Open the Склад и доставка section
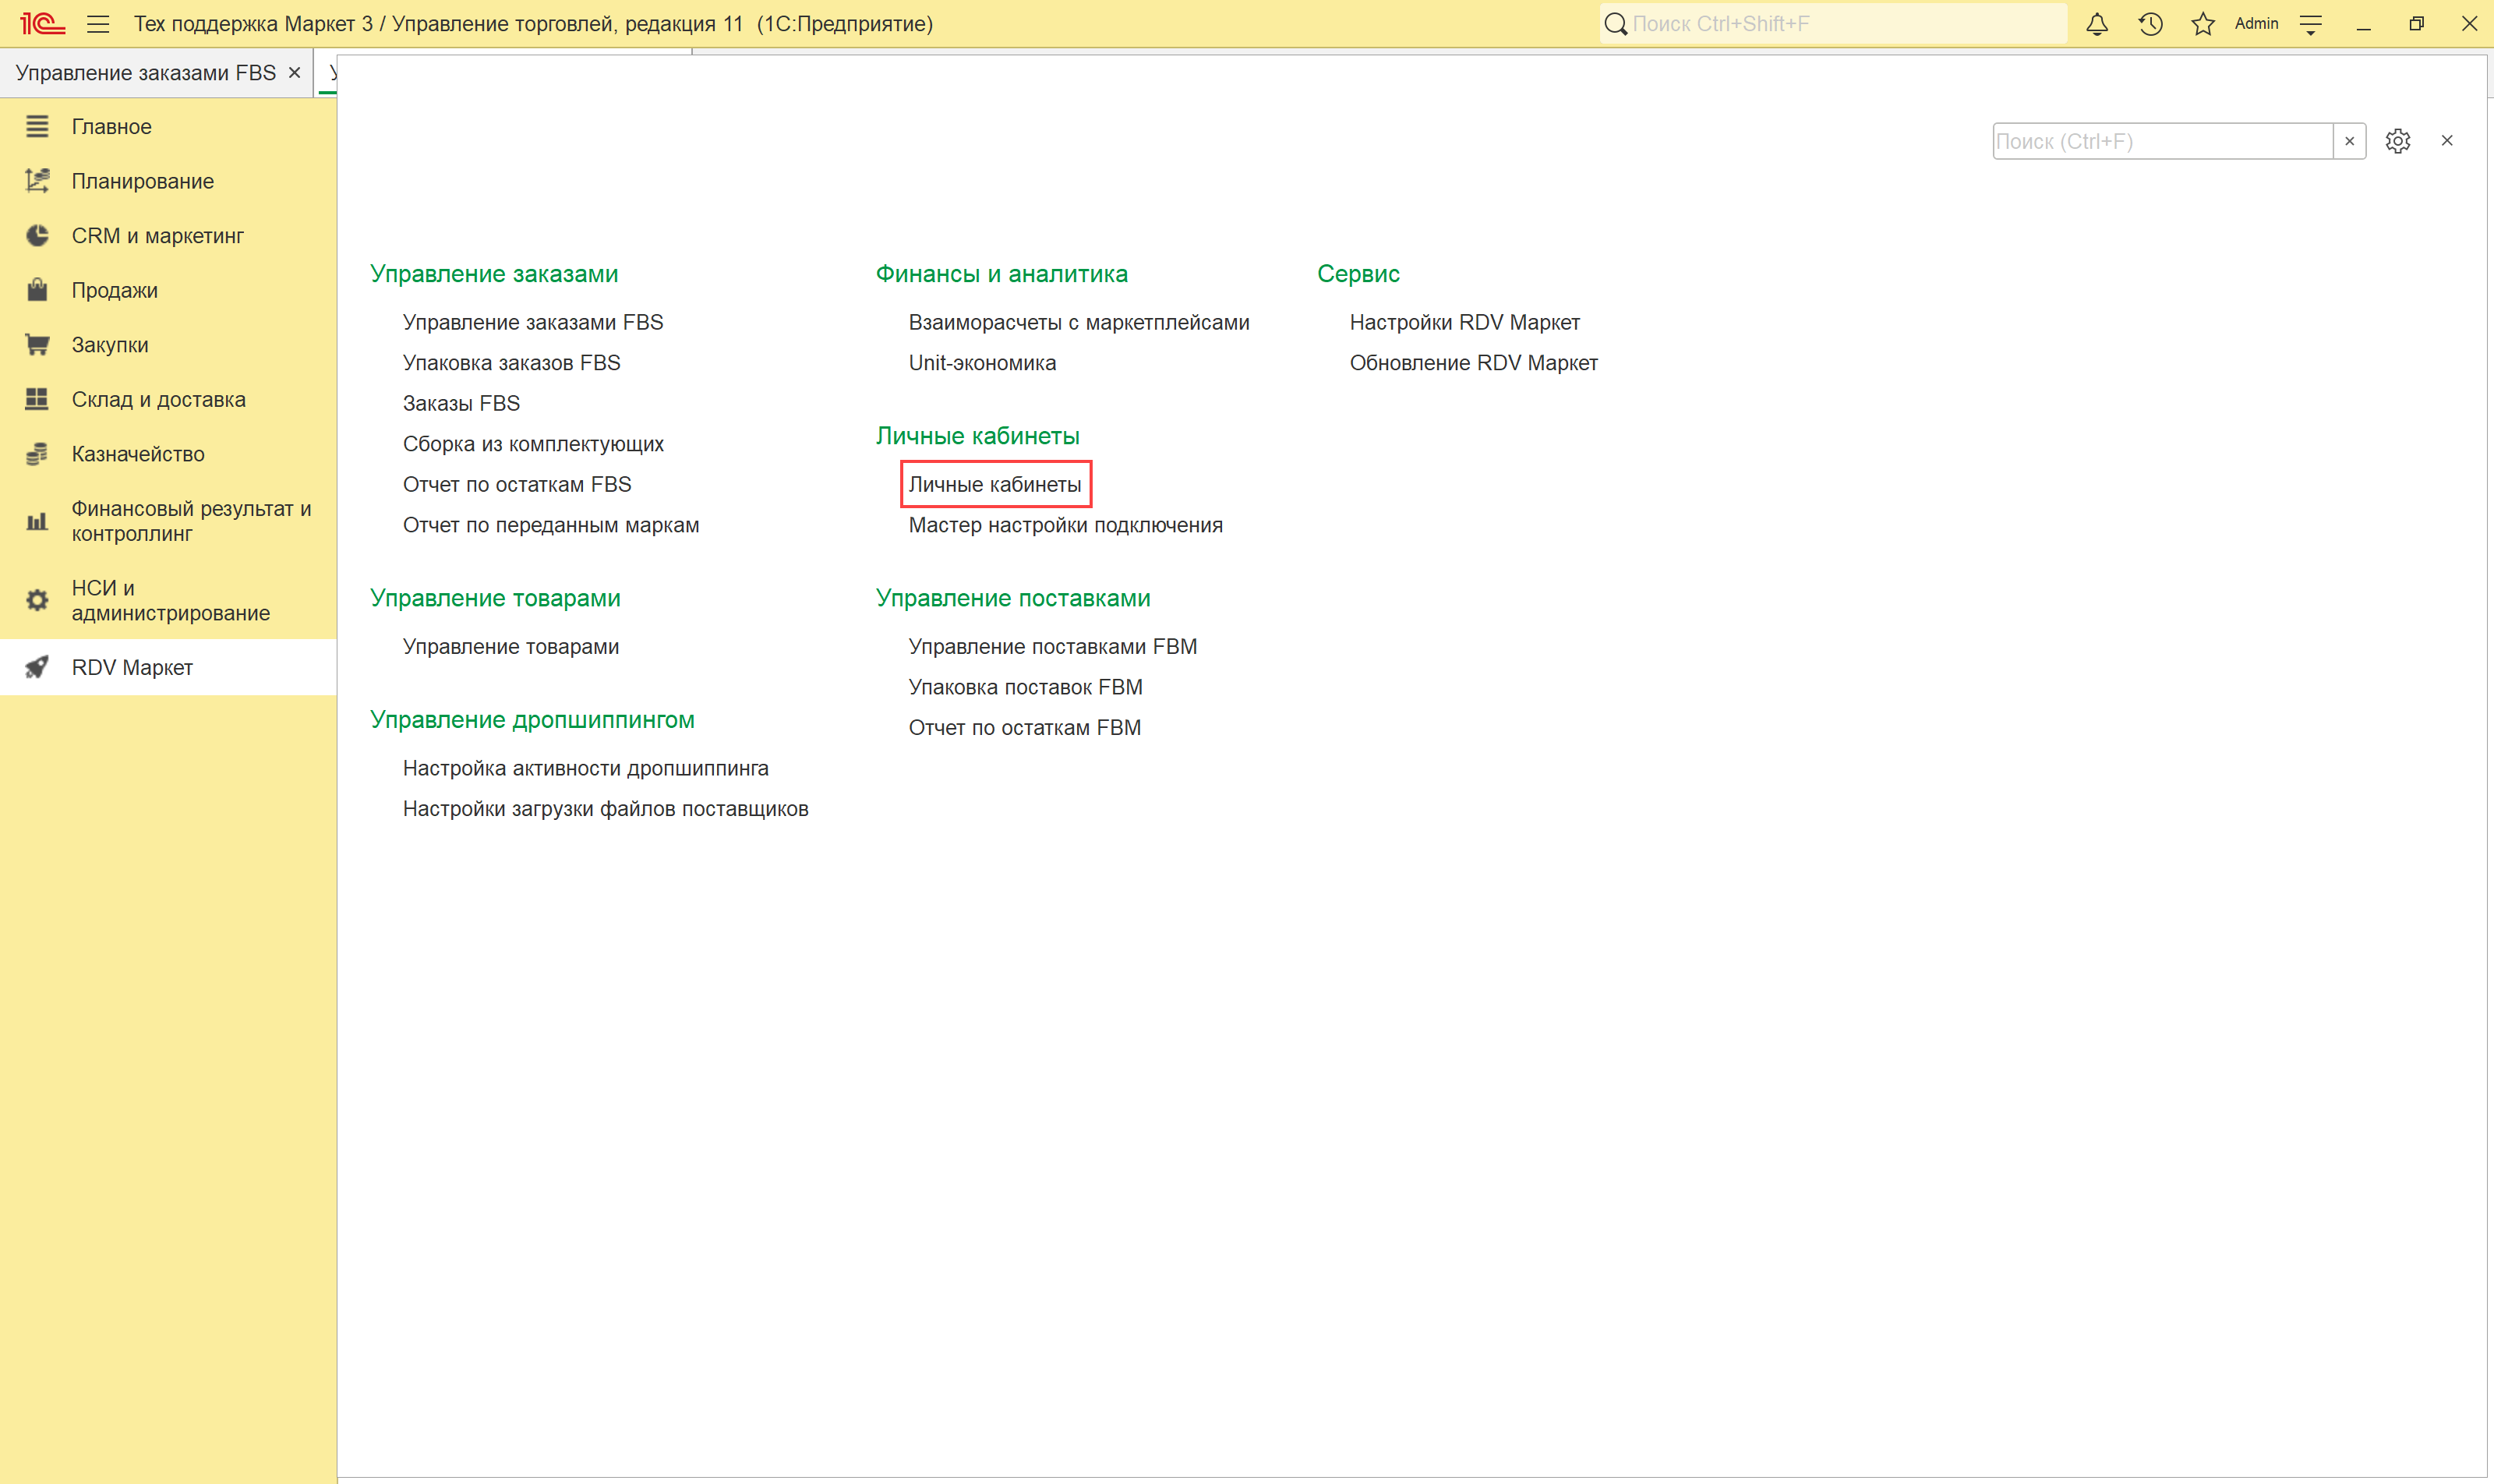 coord(158,399)
